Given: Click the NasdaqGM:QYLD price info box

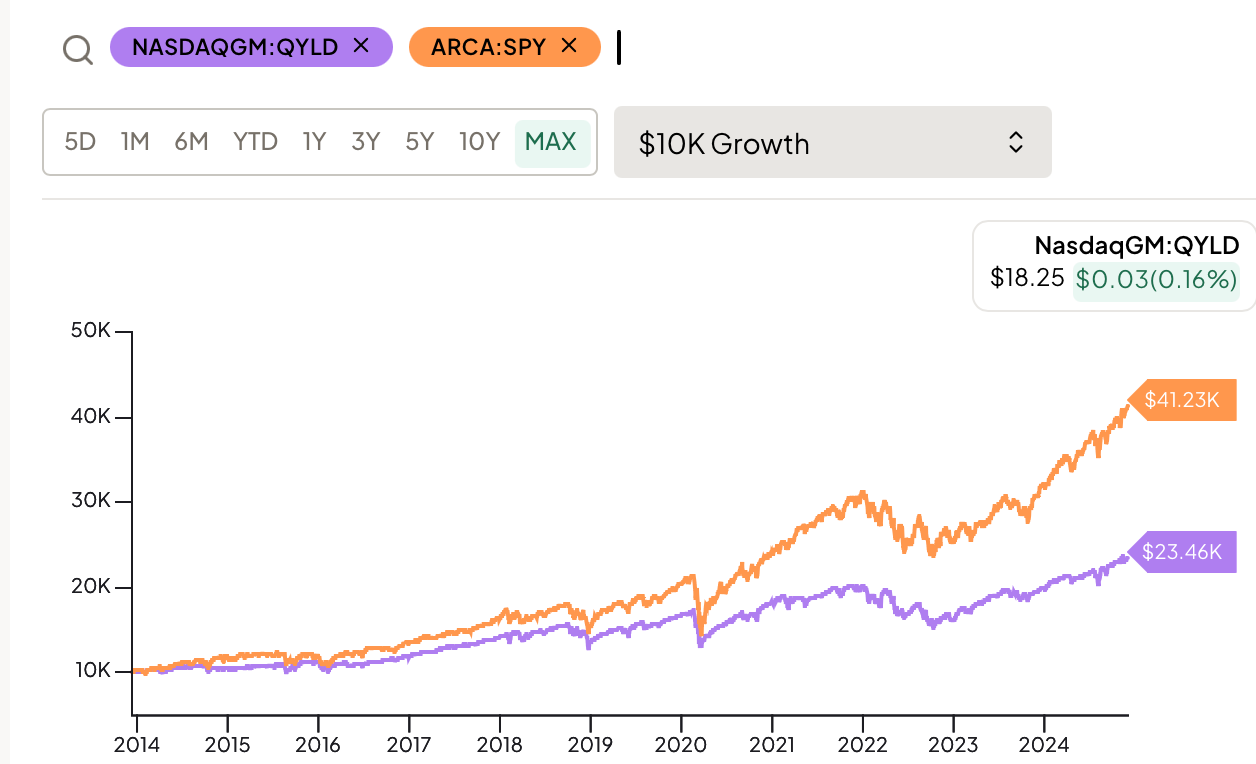Looking at the screenshot, I should (x=1113, y=264).
